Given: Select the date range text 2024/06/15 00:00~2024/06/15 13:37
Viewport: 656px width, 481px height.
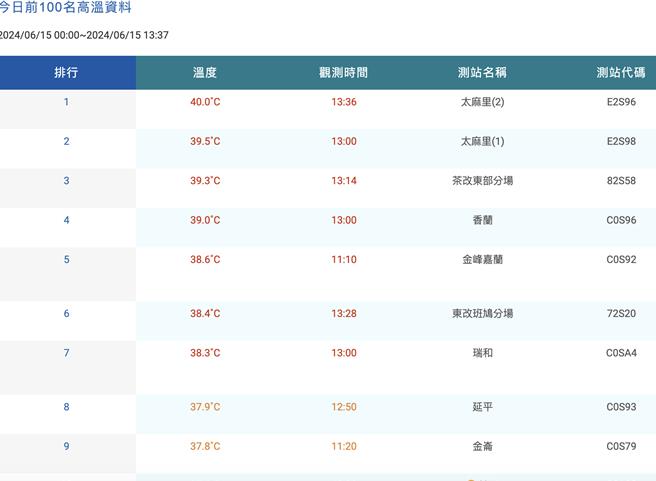Looking at the screenshot, I should point(84,35).
